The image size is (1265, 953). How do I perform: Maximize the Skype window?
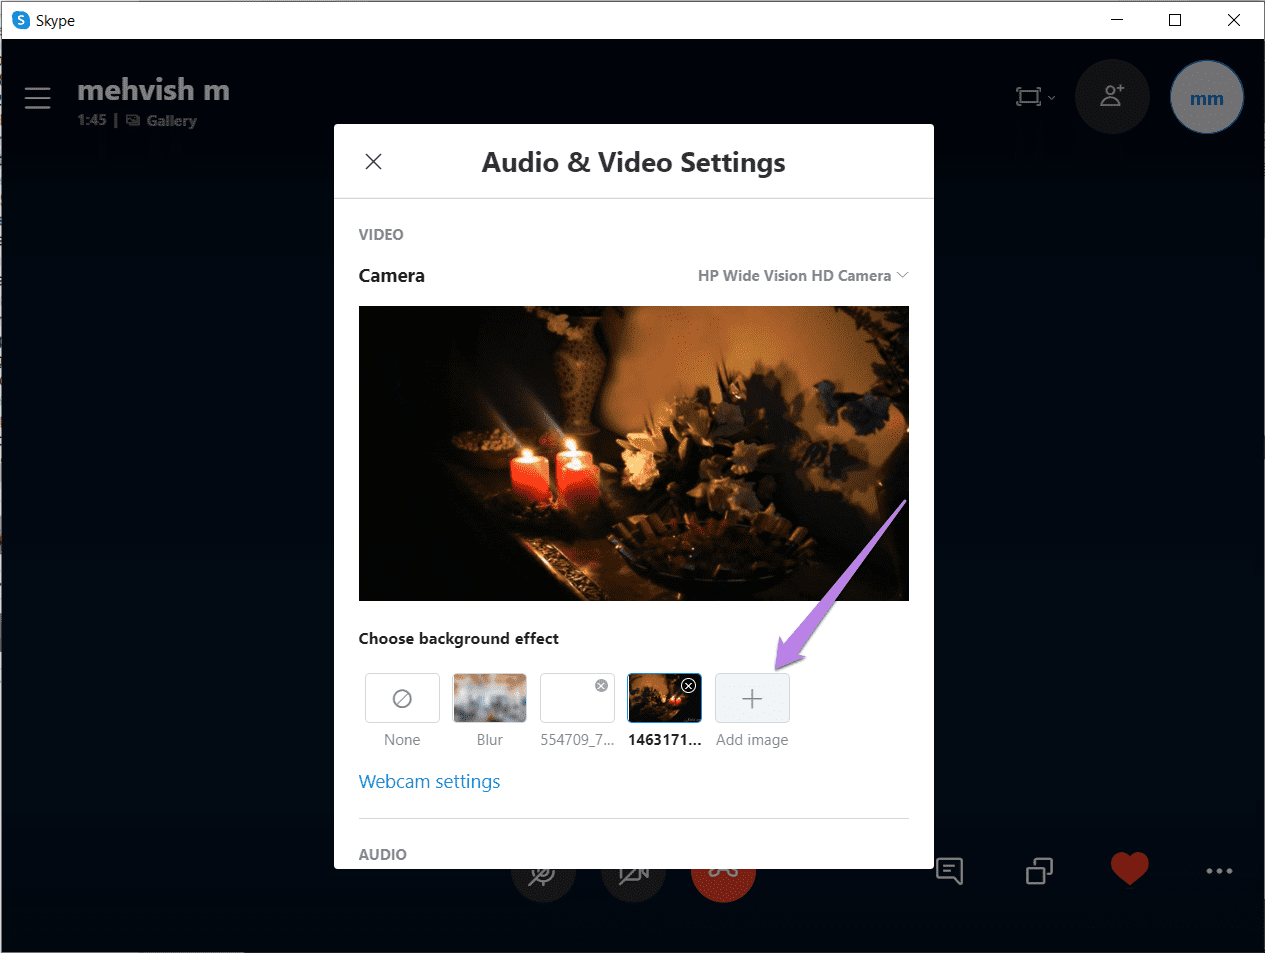click(1175, 20)
